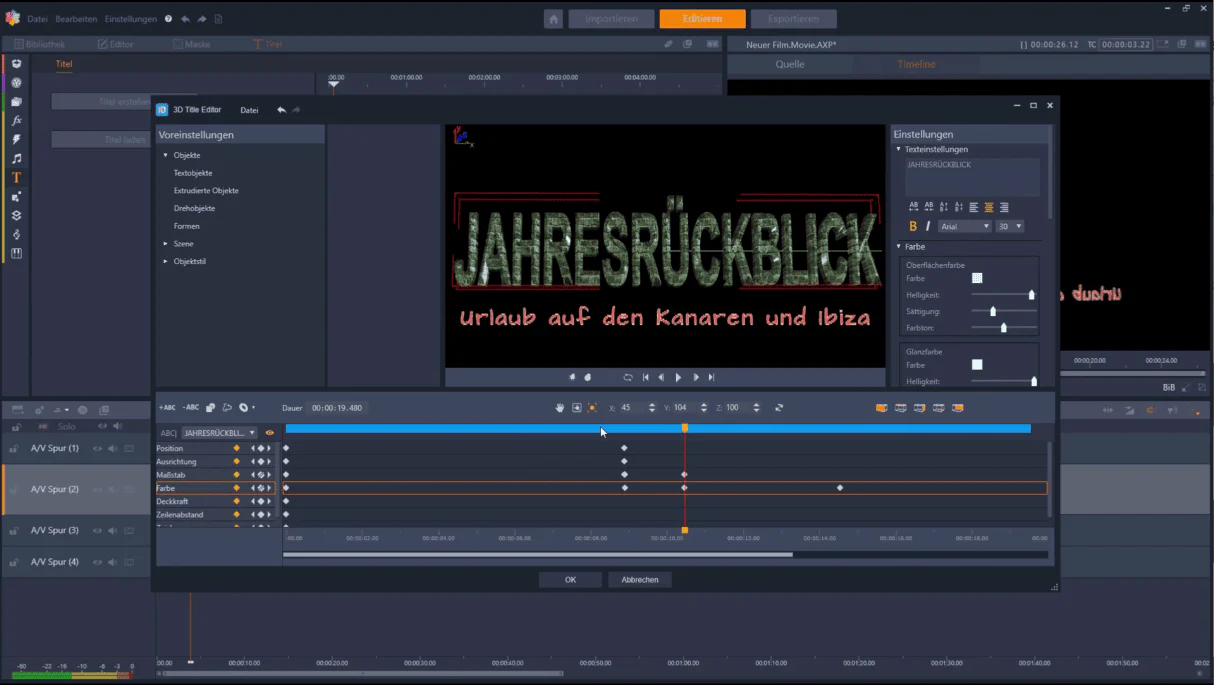
Task: Expand the Szene tree node
Action: click(x=166, y=243)
